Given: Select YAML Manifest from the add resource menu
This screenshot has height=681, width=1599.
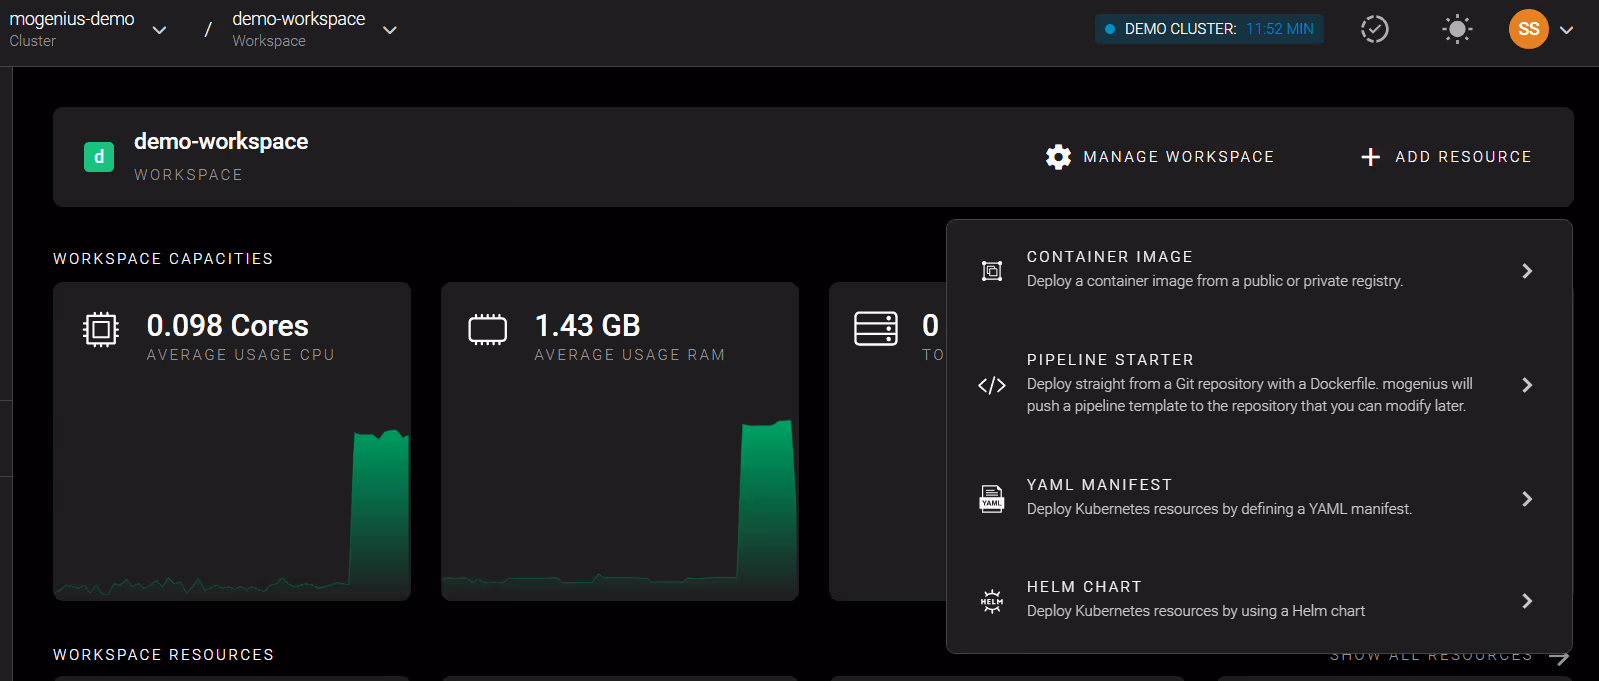Looking at the screenshot, I should click(1259, 498).
